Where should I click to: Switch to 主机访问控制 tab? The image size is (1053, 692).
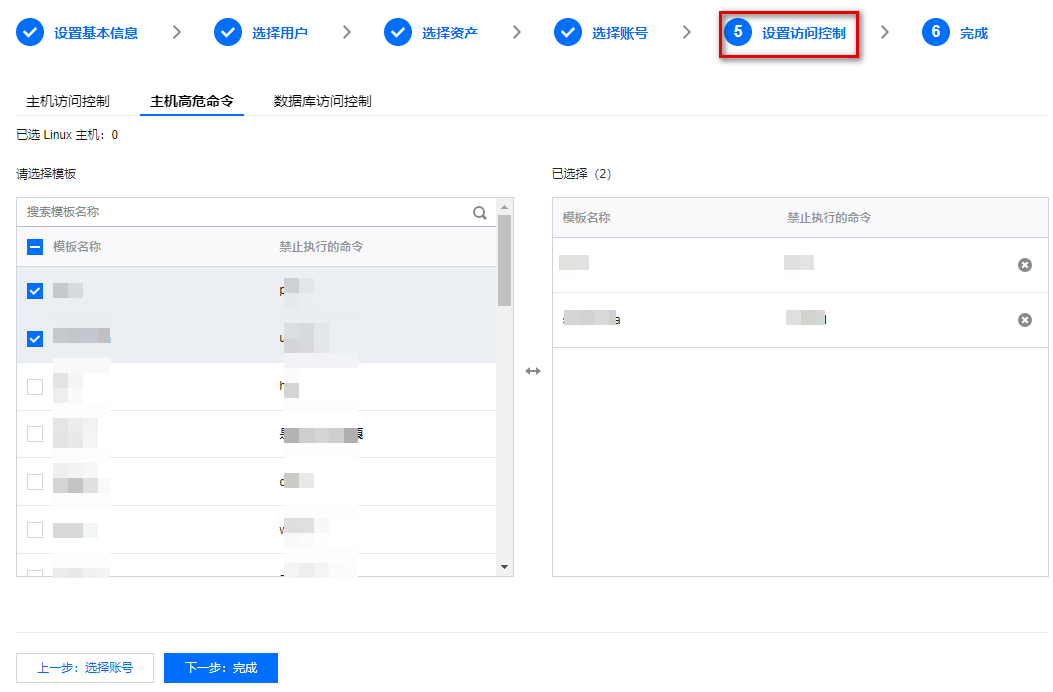click(x=68, y=101)
